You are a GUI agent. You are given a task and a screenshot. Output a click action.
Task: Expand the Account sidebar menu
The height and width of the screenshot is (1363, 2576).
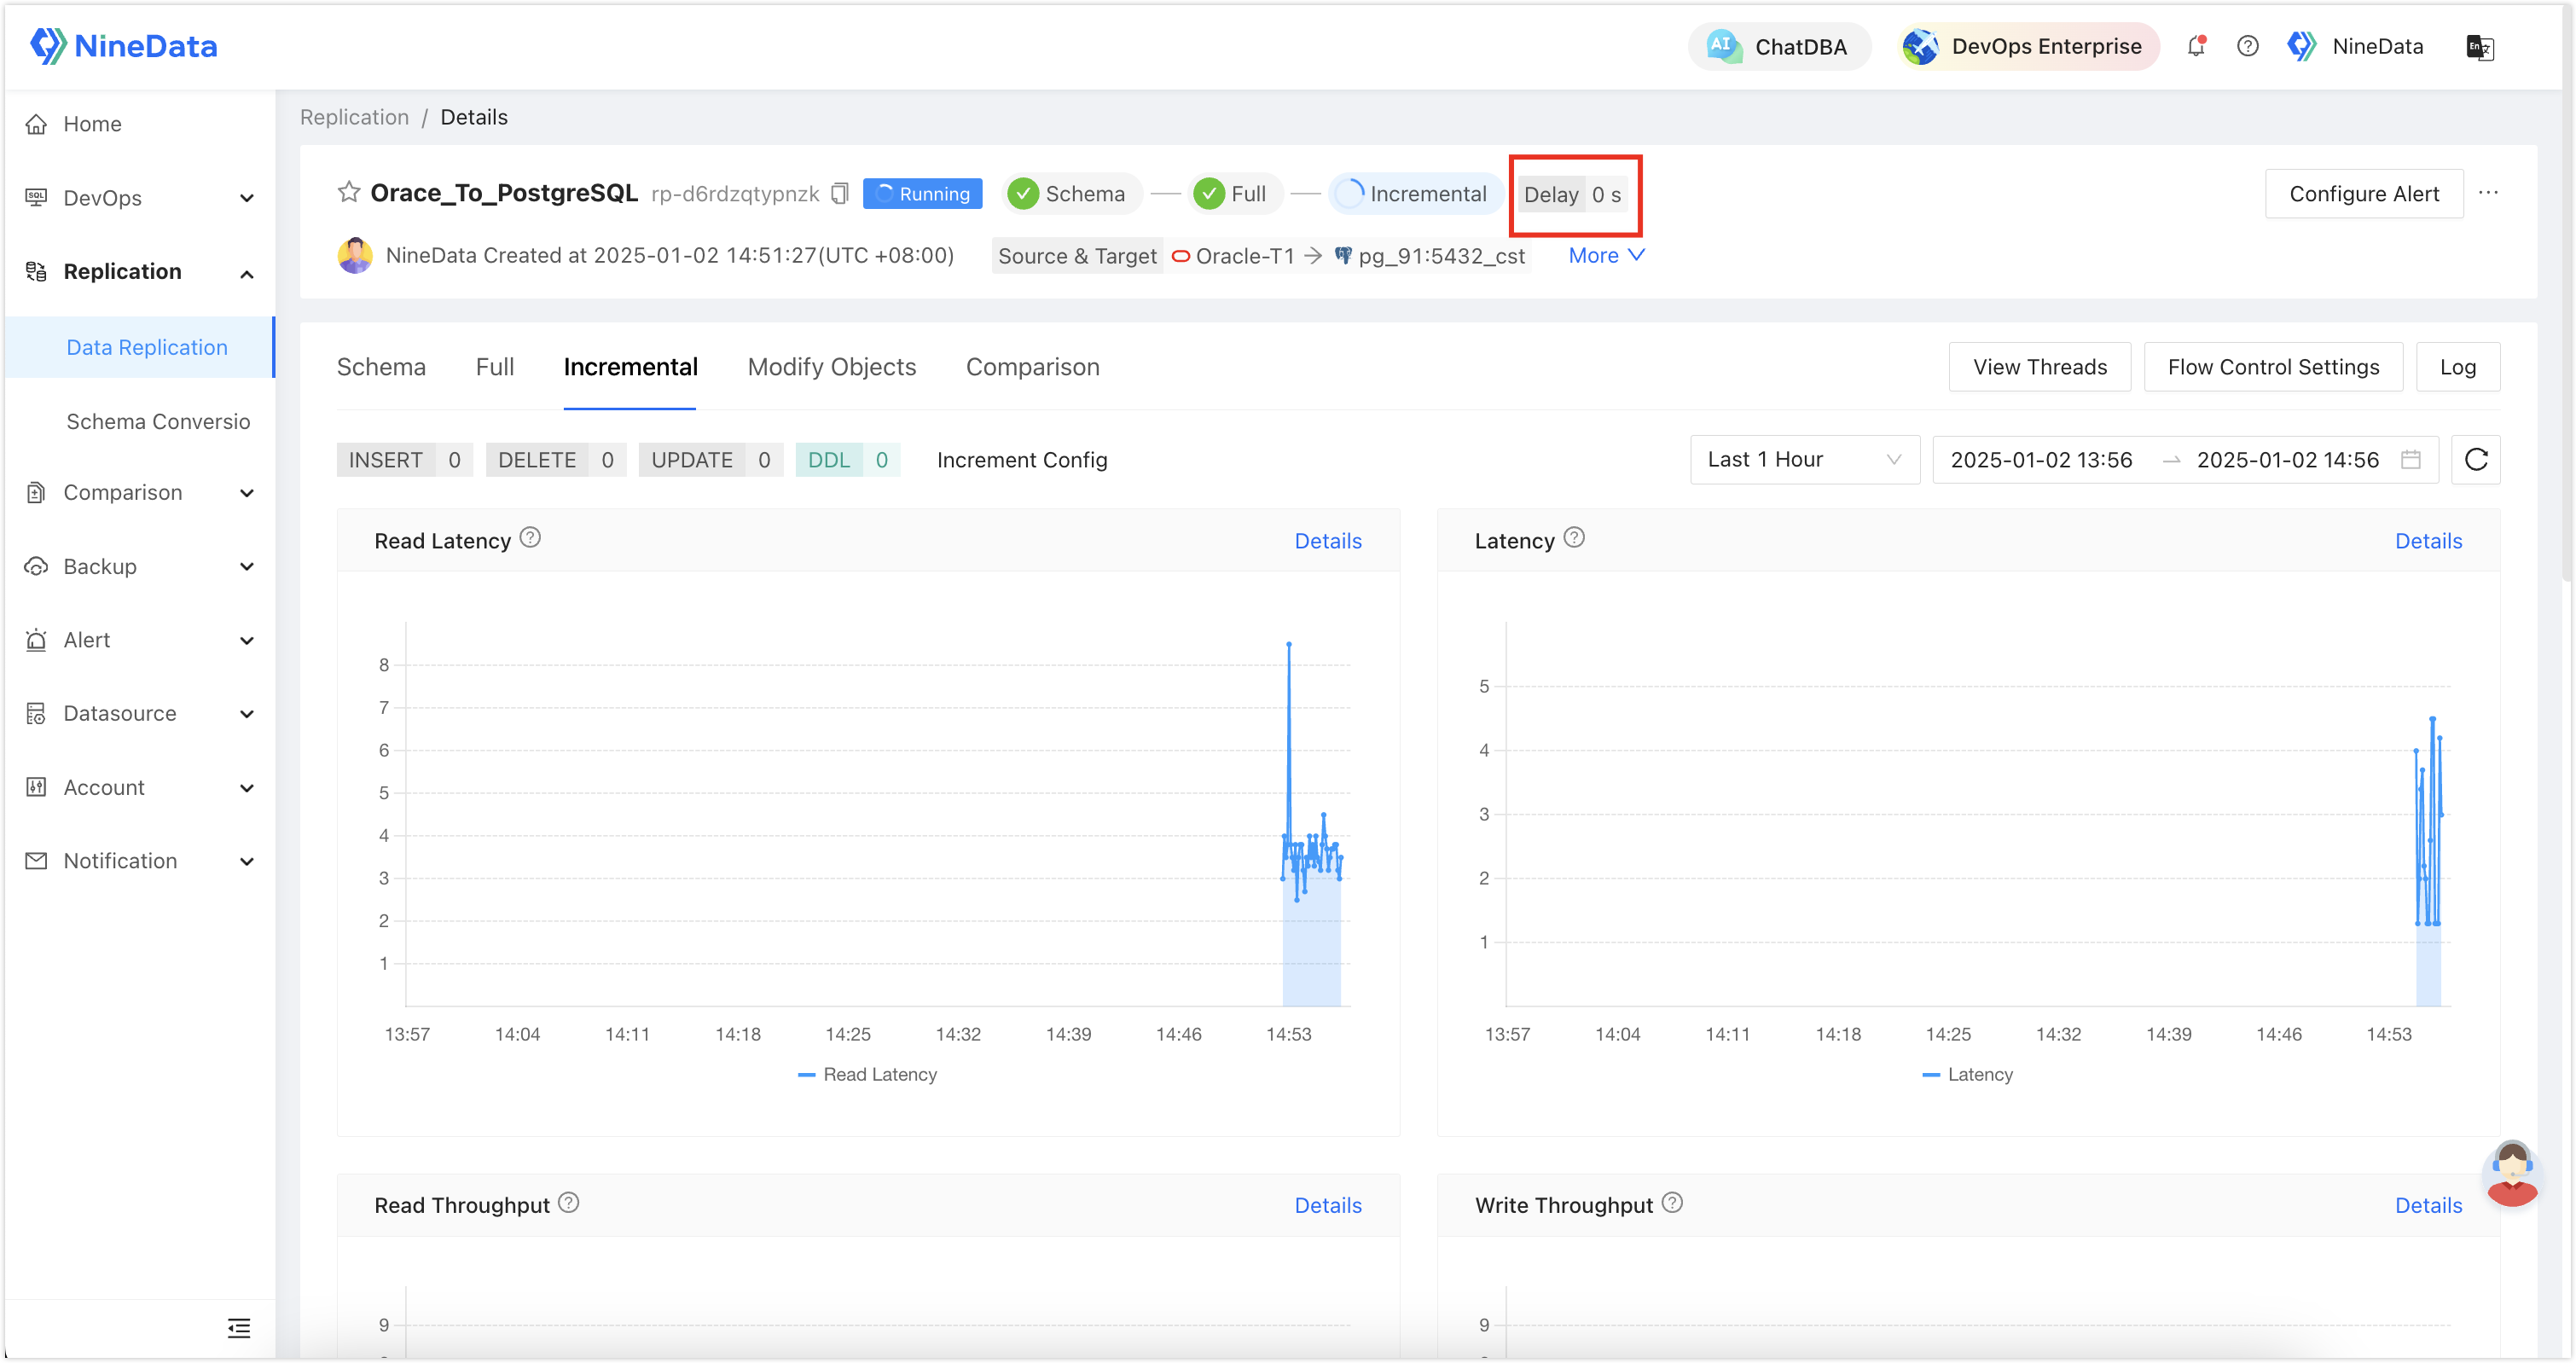(x=139, y=787)
